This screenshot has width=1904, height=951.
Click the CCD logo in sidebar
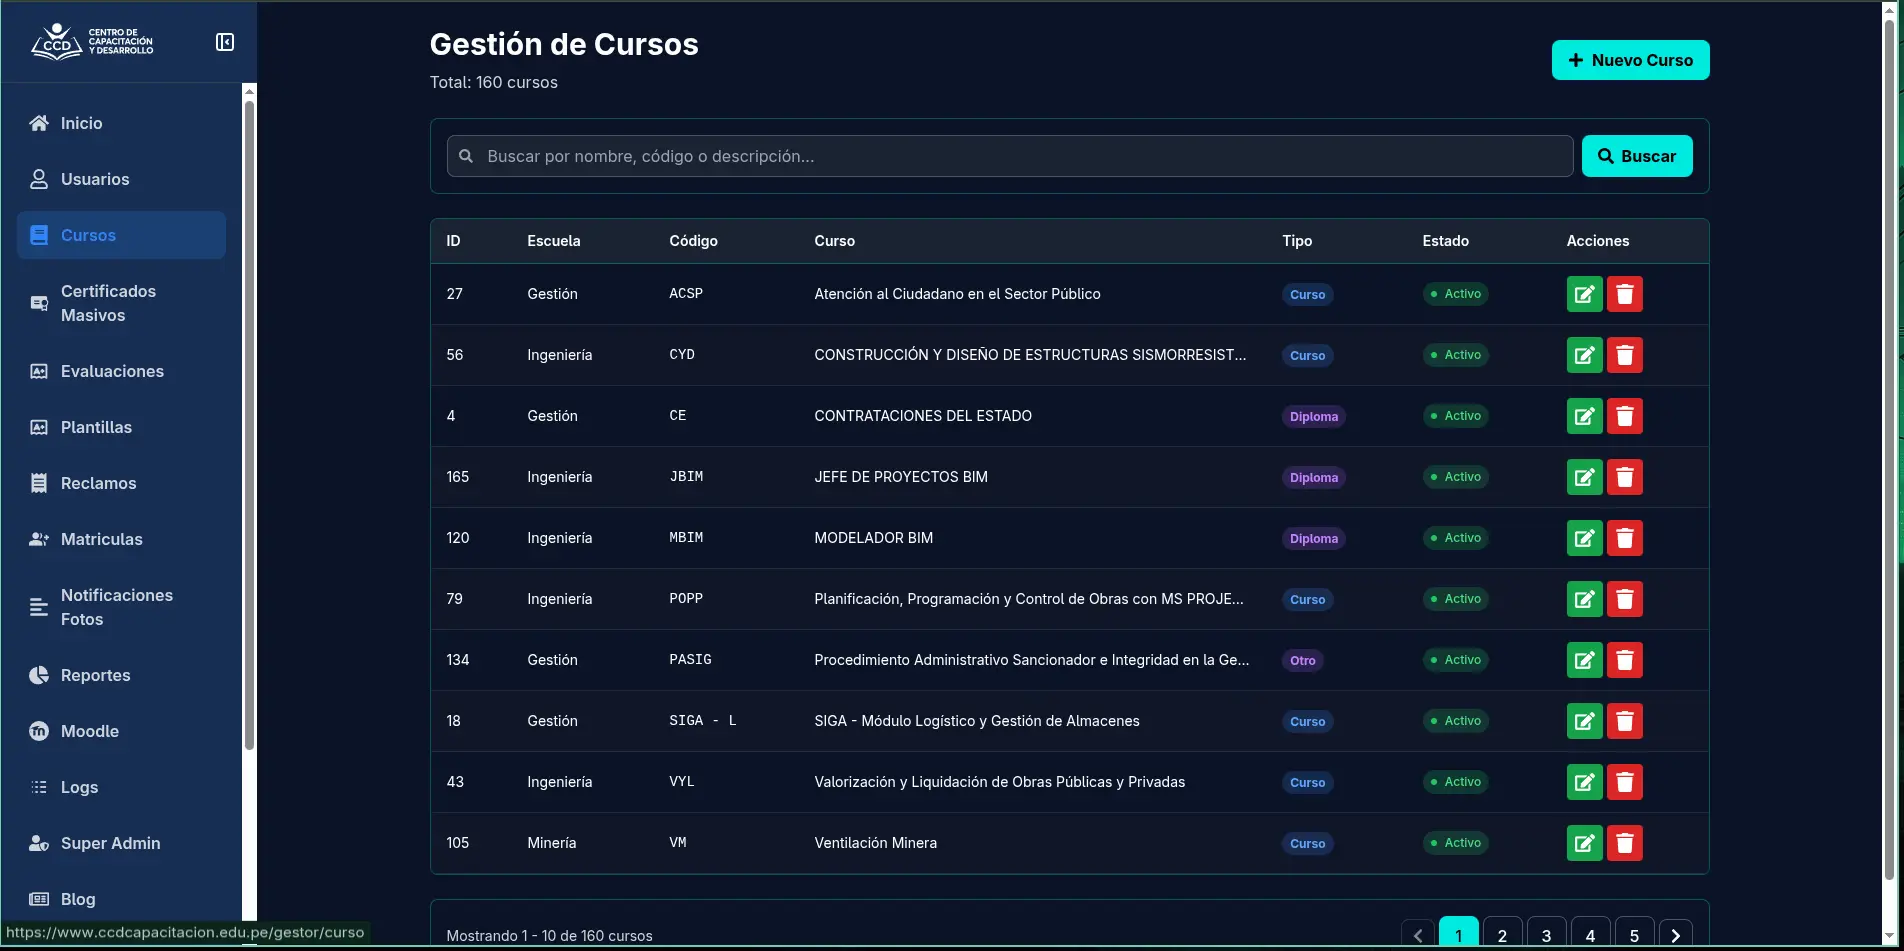click(x=92, y=42)
